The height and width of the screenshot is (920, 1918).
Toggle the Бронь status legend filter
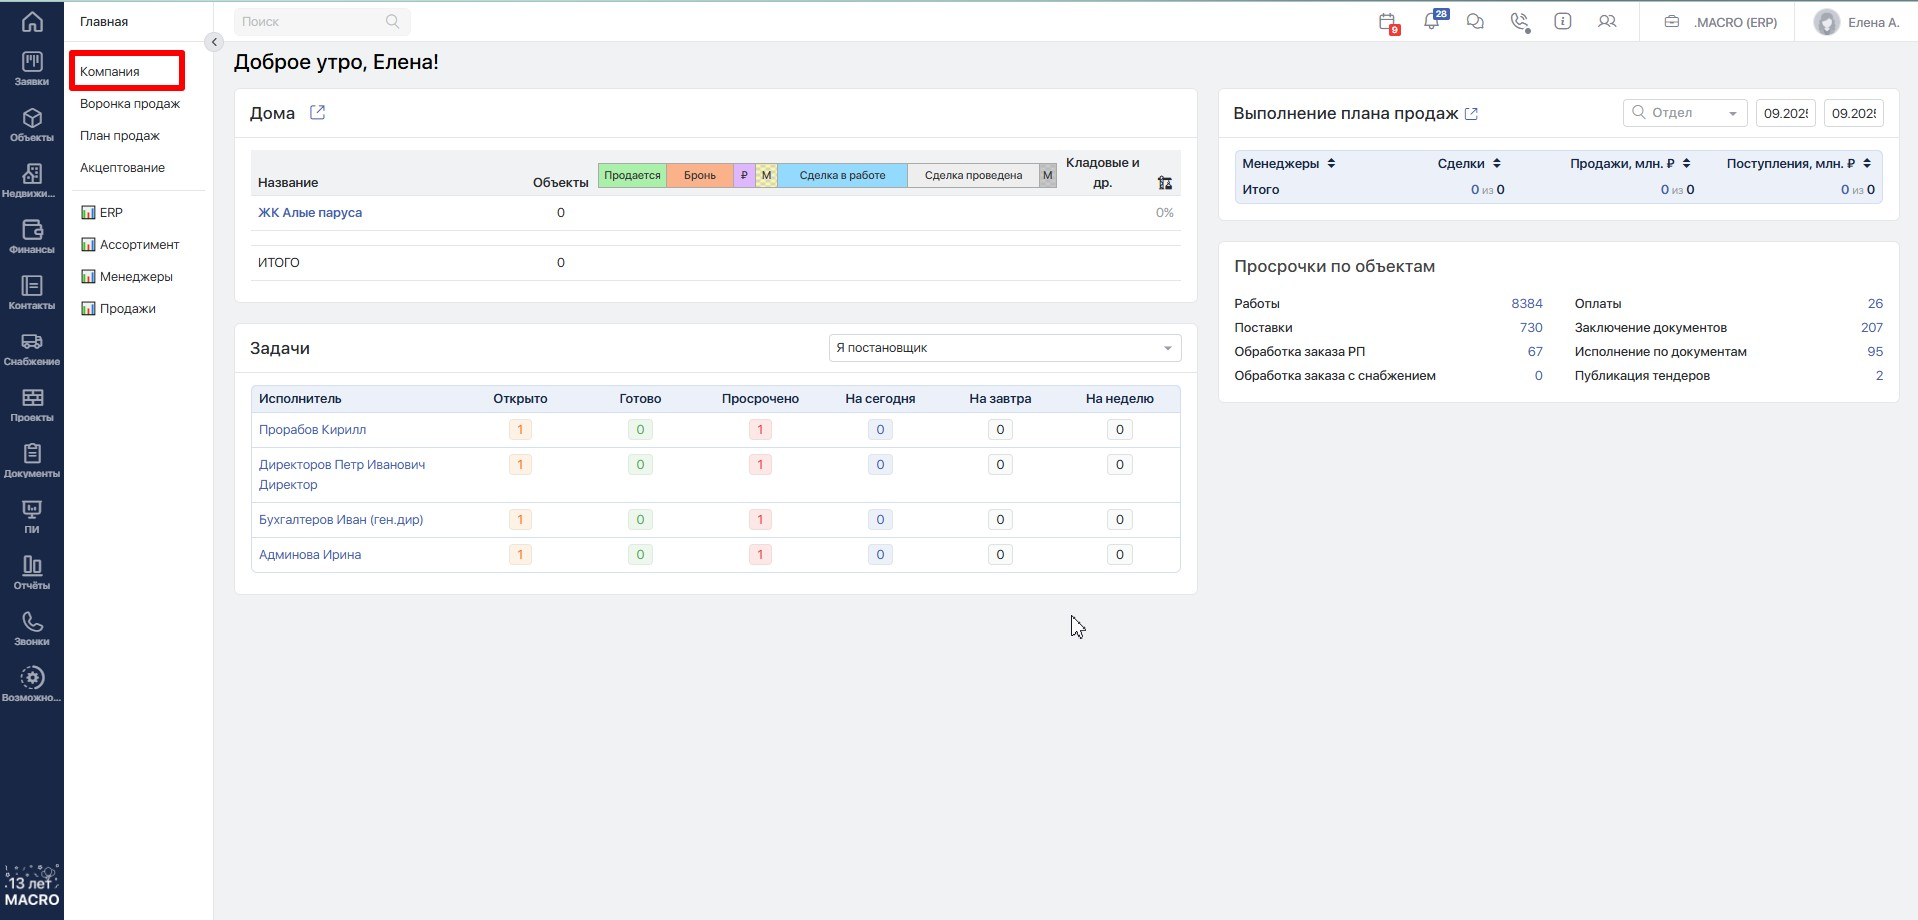click(699, 176)
